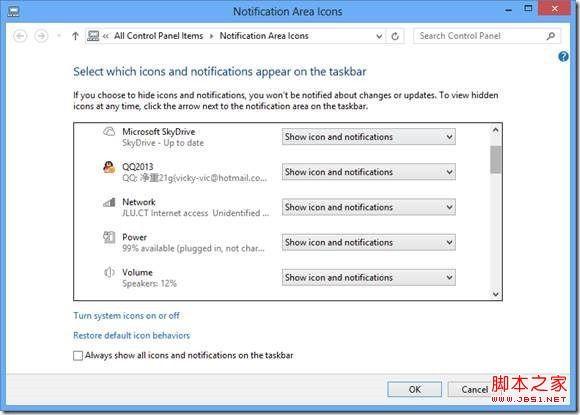This screenshot has width=580, height=415.
Task: Click the search magnifier icon
Action: click(x=550, y=36)
